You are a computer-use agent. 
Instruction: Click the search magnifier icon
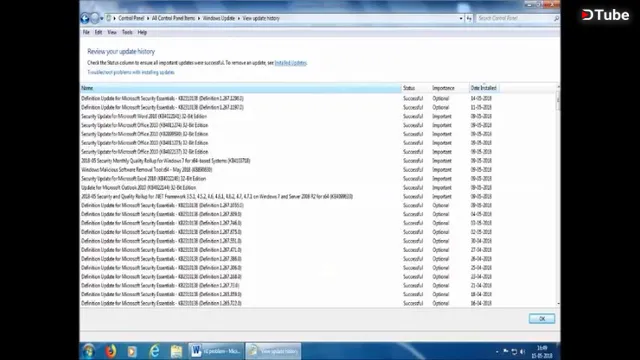click(556, 18)
